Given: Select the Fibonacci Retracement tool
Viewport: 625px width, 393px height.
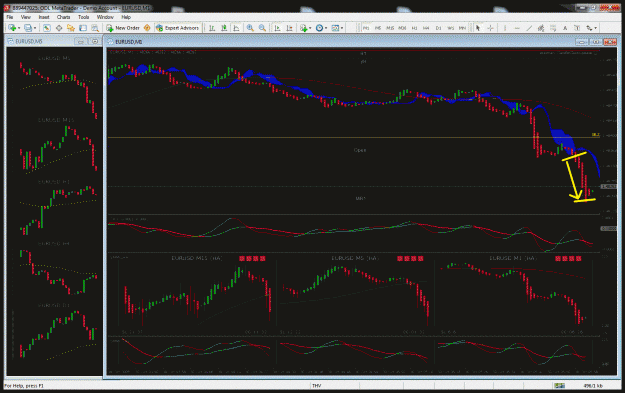Looking at the screenshot, I should [553, 28].
